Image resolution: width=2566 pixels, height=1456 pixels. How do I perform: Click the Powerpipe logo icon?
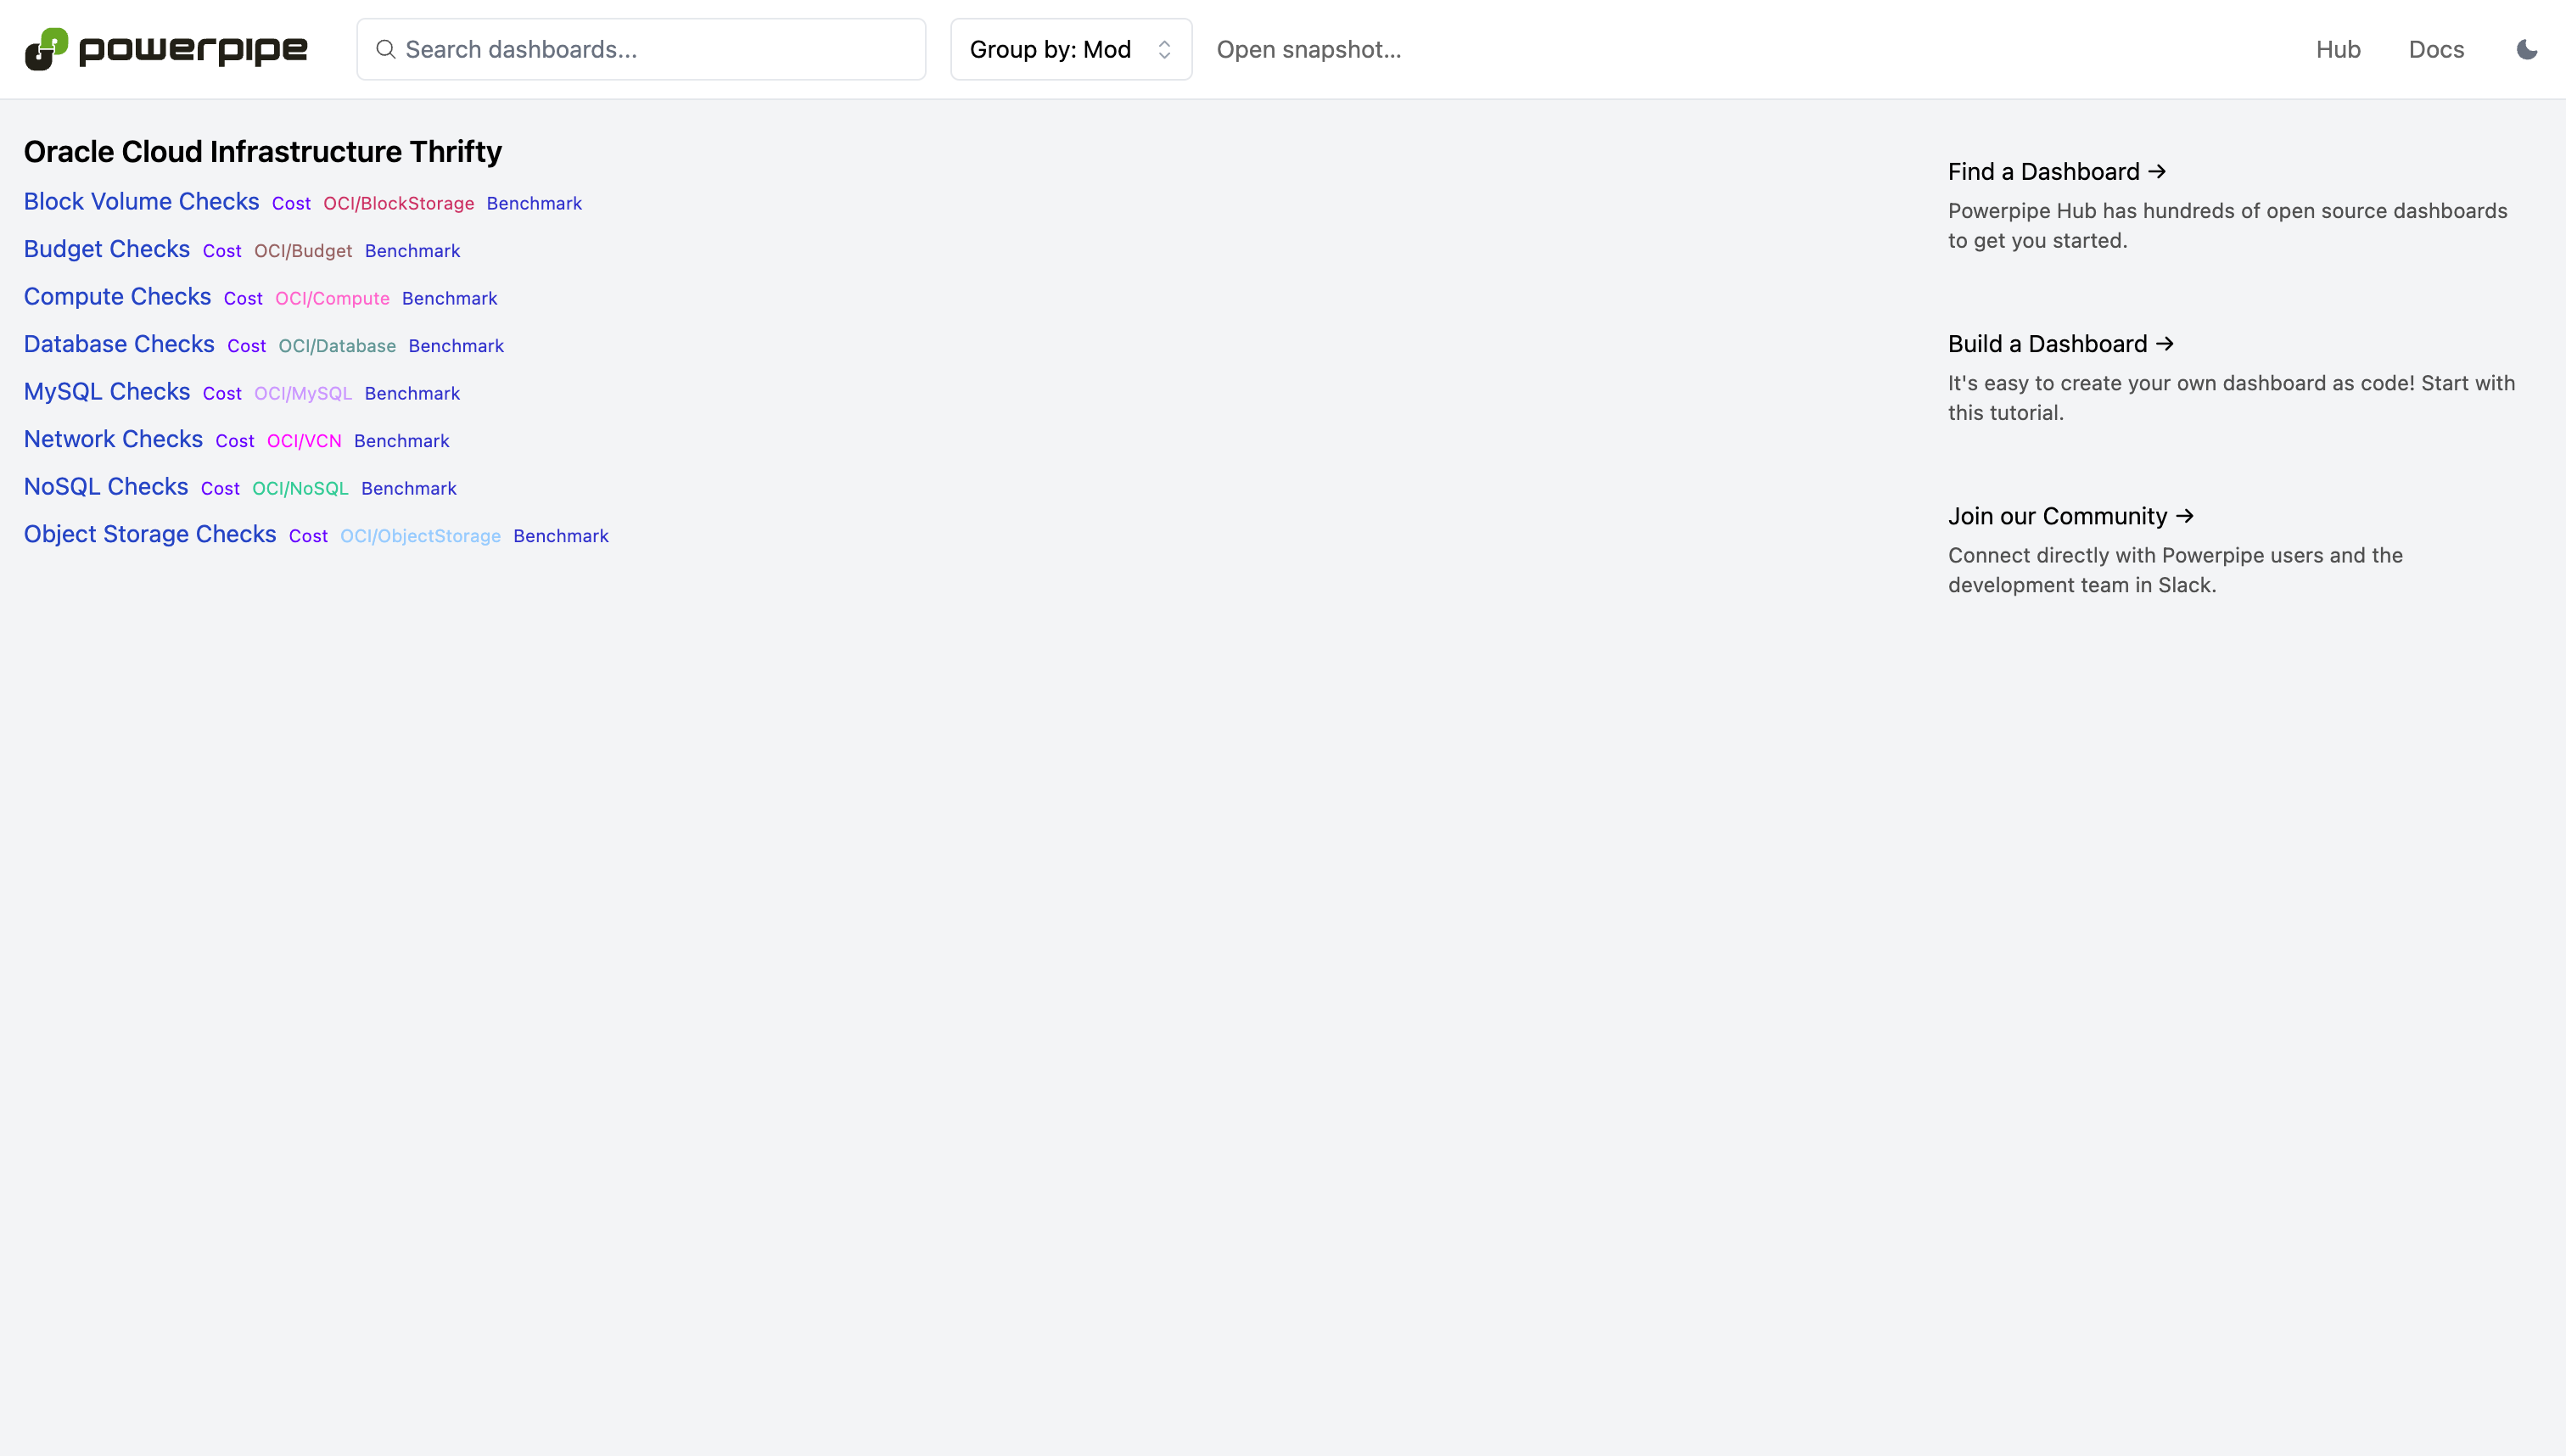click(46, 49)
